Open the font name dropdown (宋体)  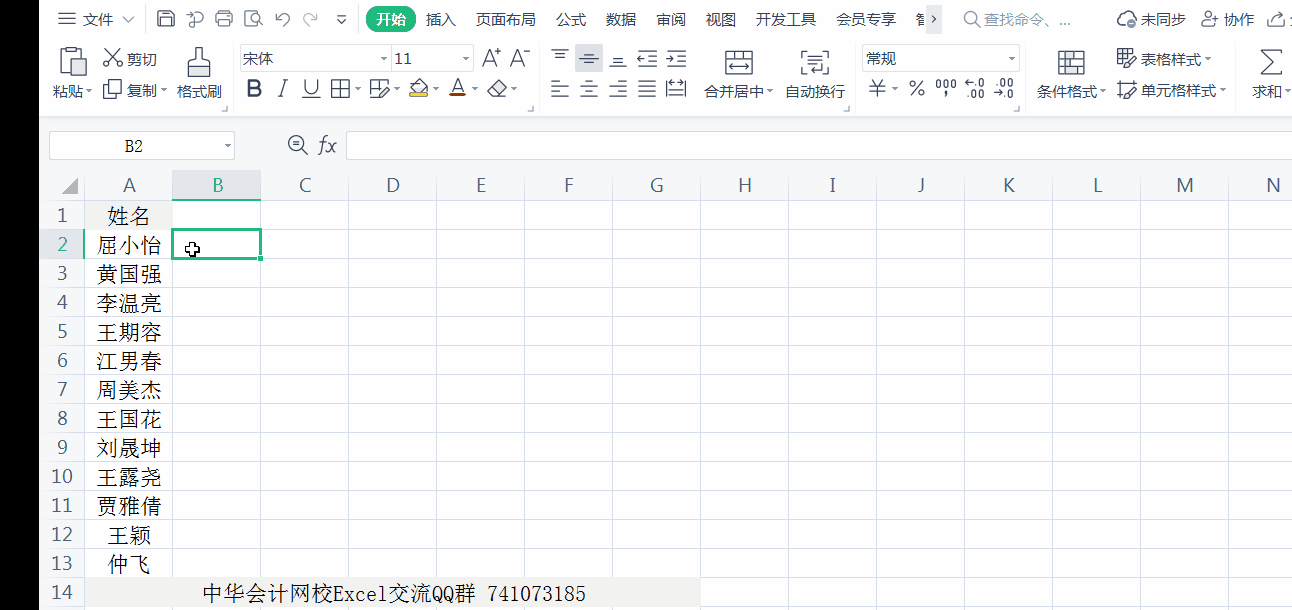click(x=383, y=59)
